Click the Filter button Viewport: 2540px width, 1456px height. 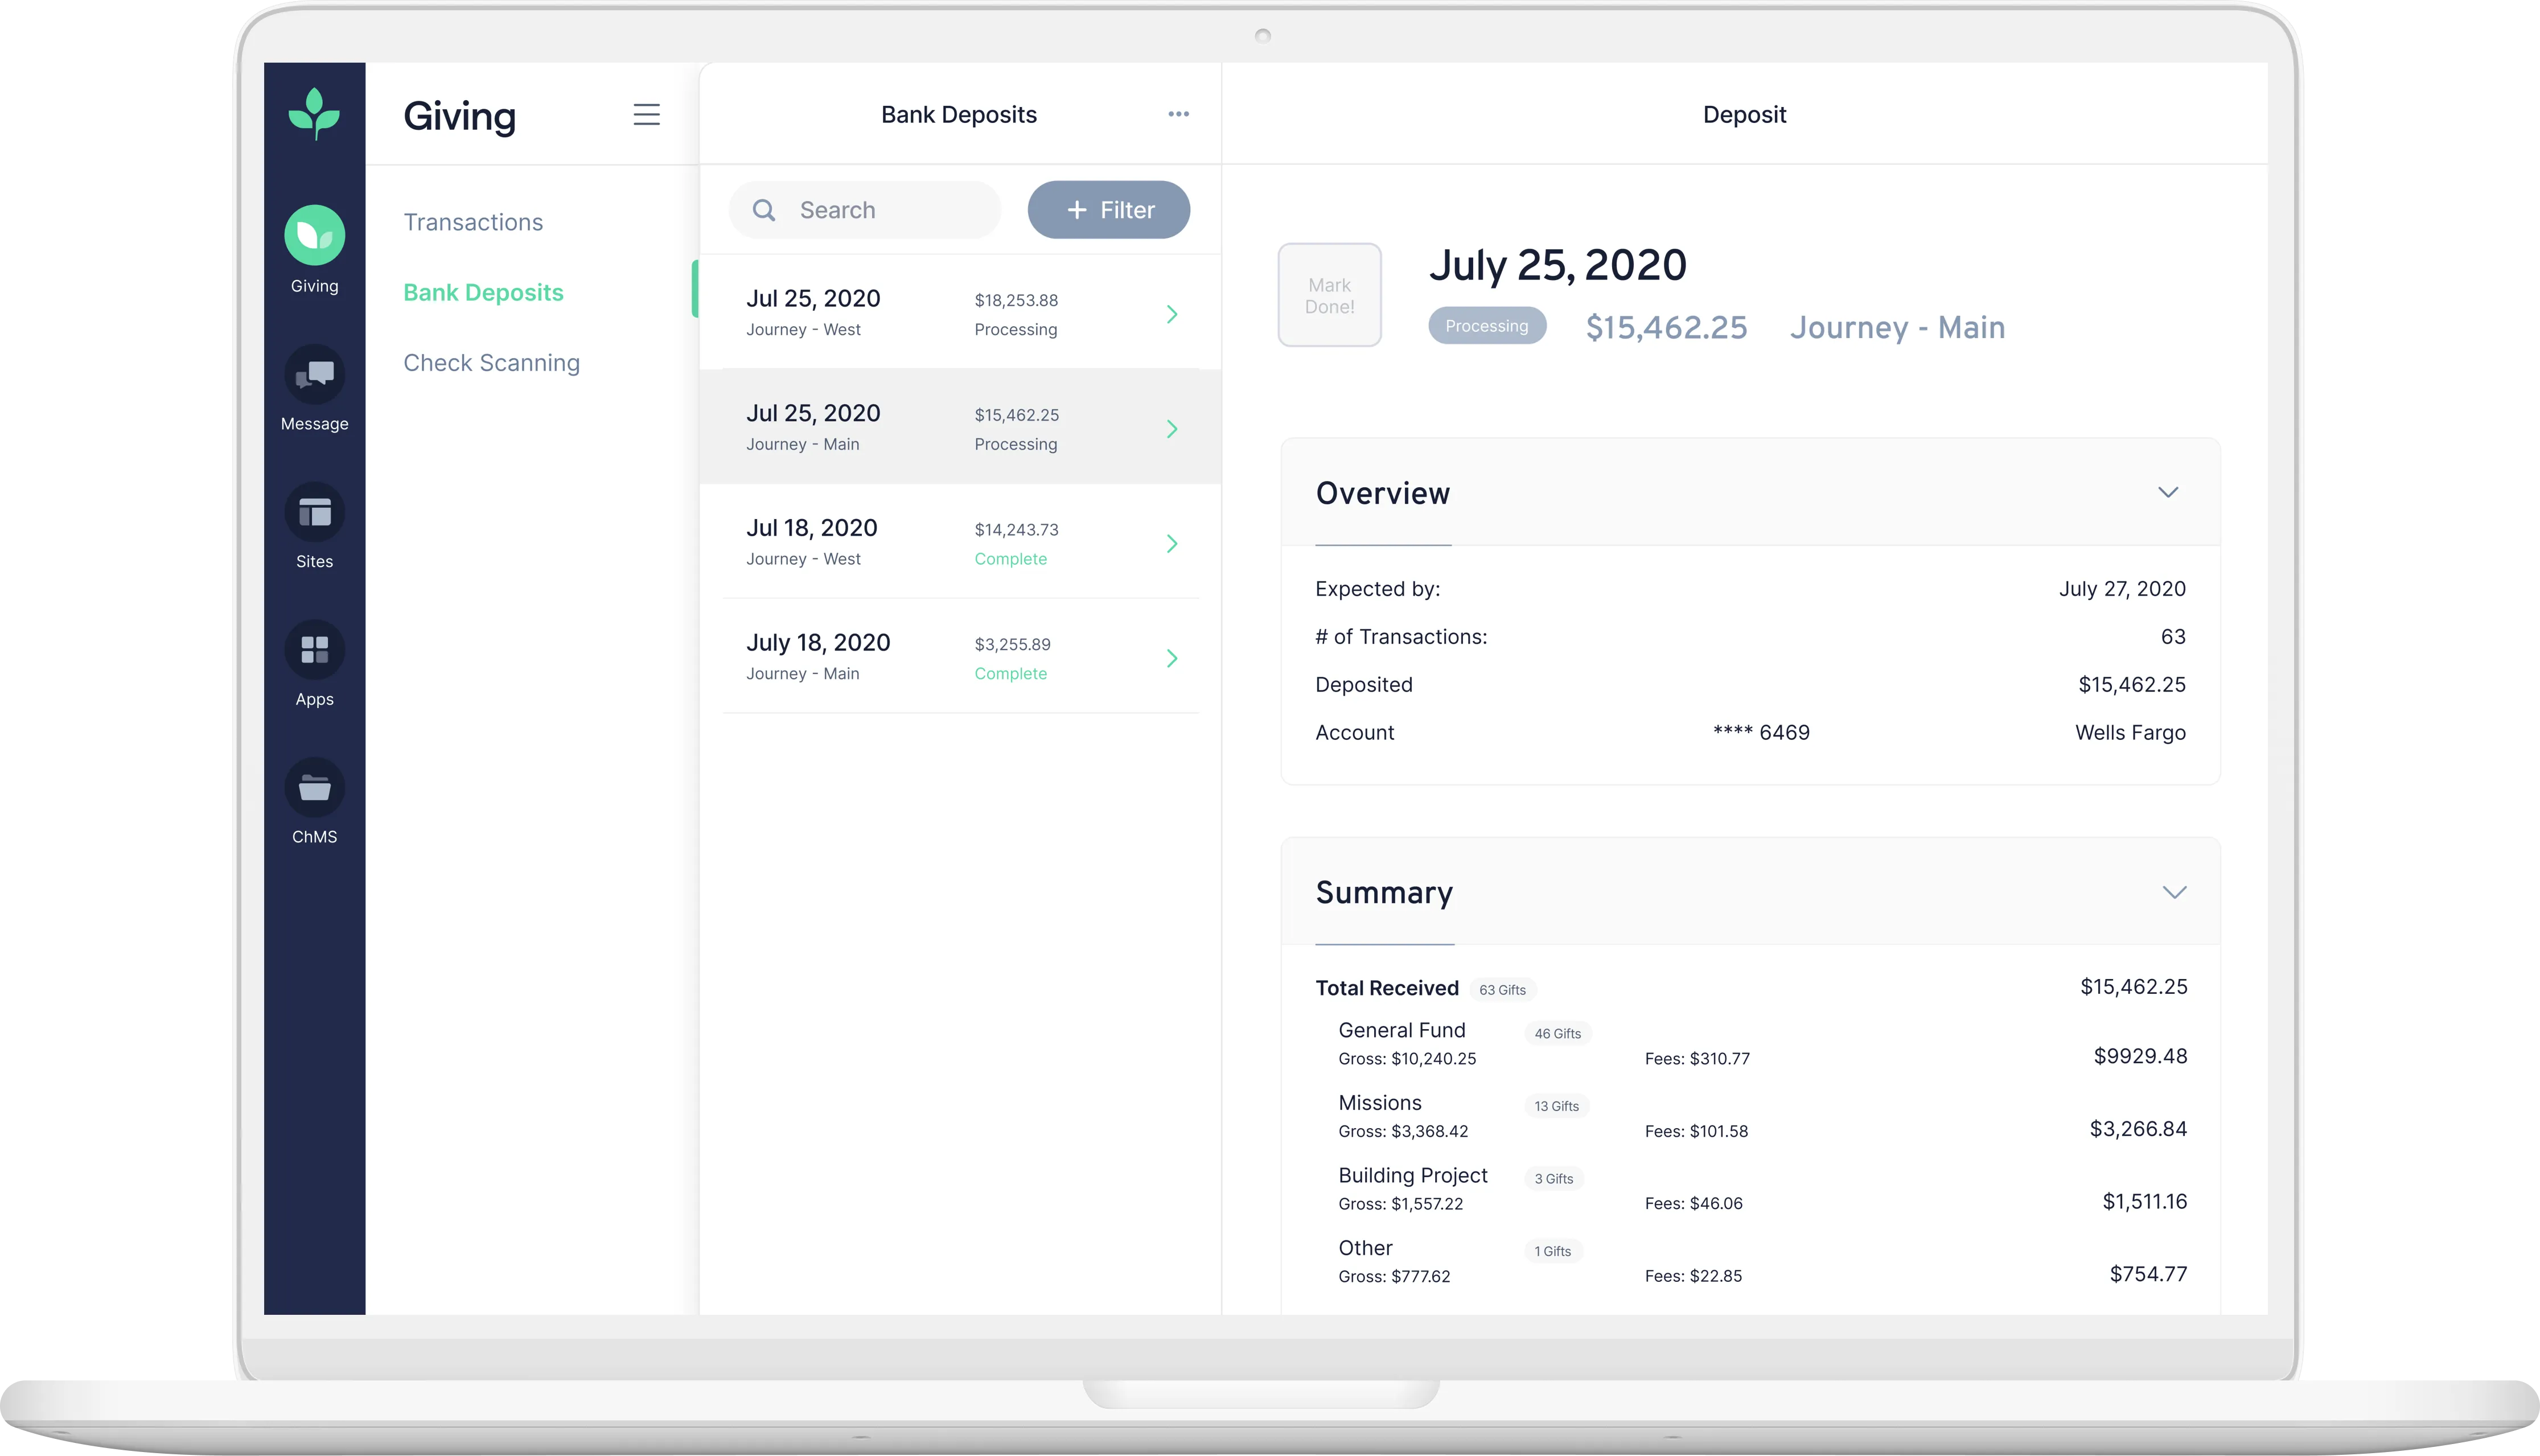point(1108,210)
